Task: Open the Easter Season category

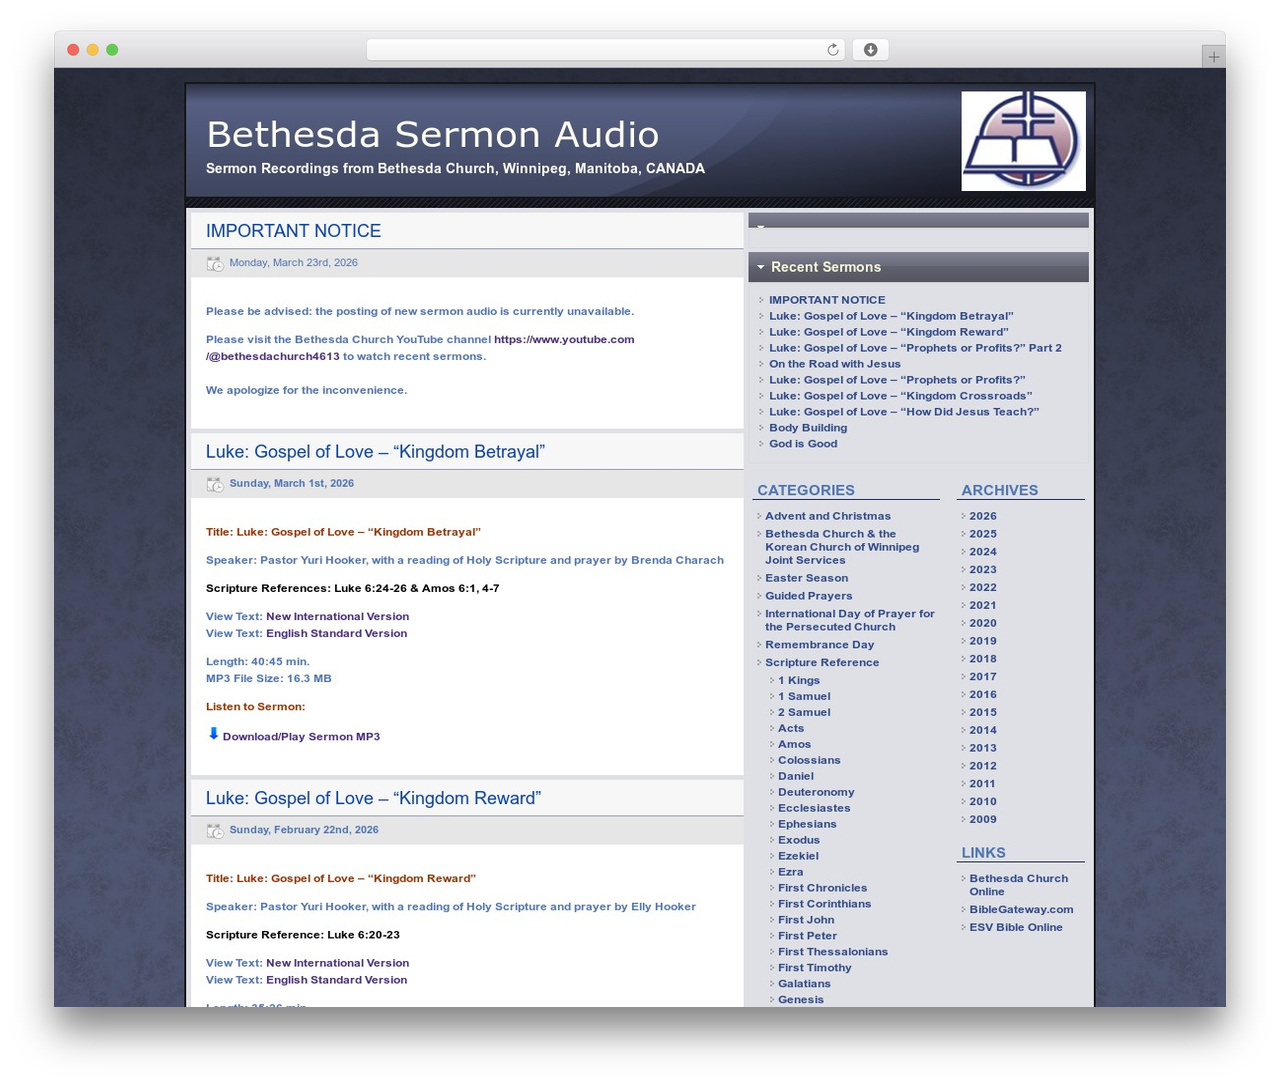Action: coord(806,578)
